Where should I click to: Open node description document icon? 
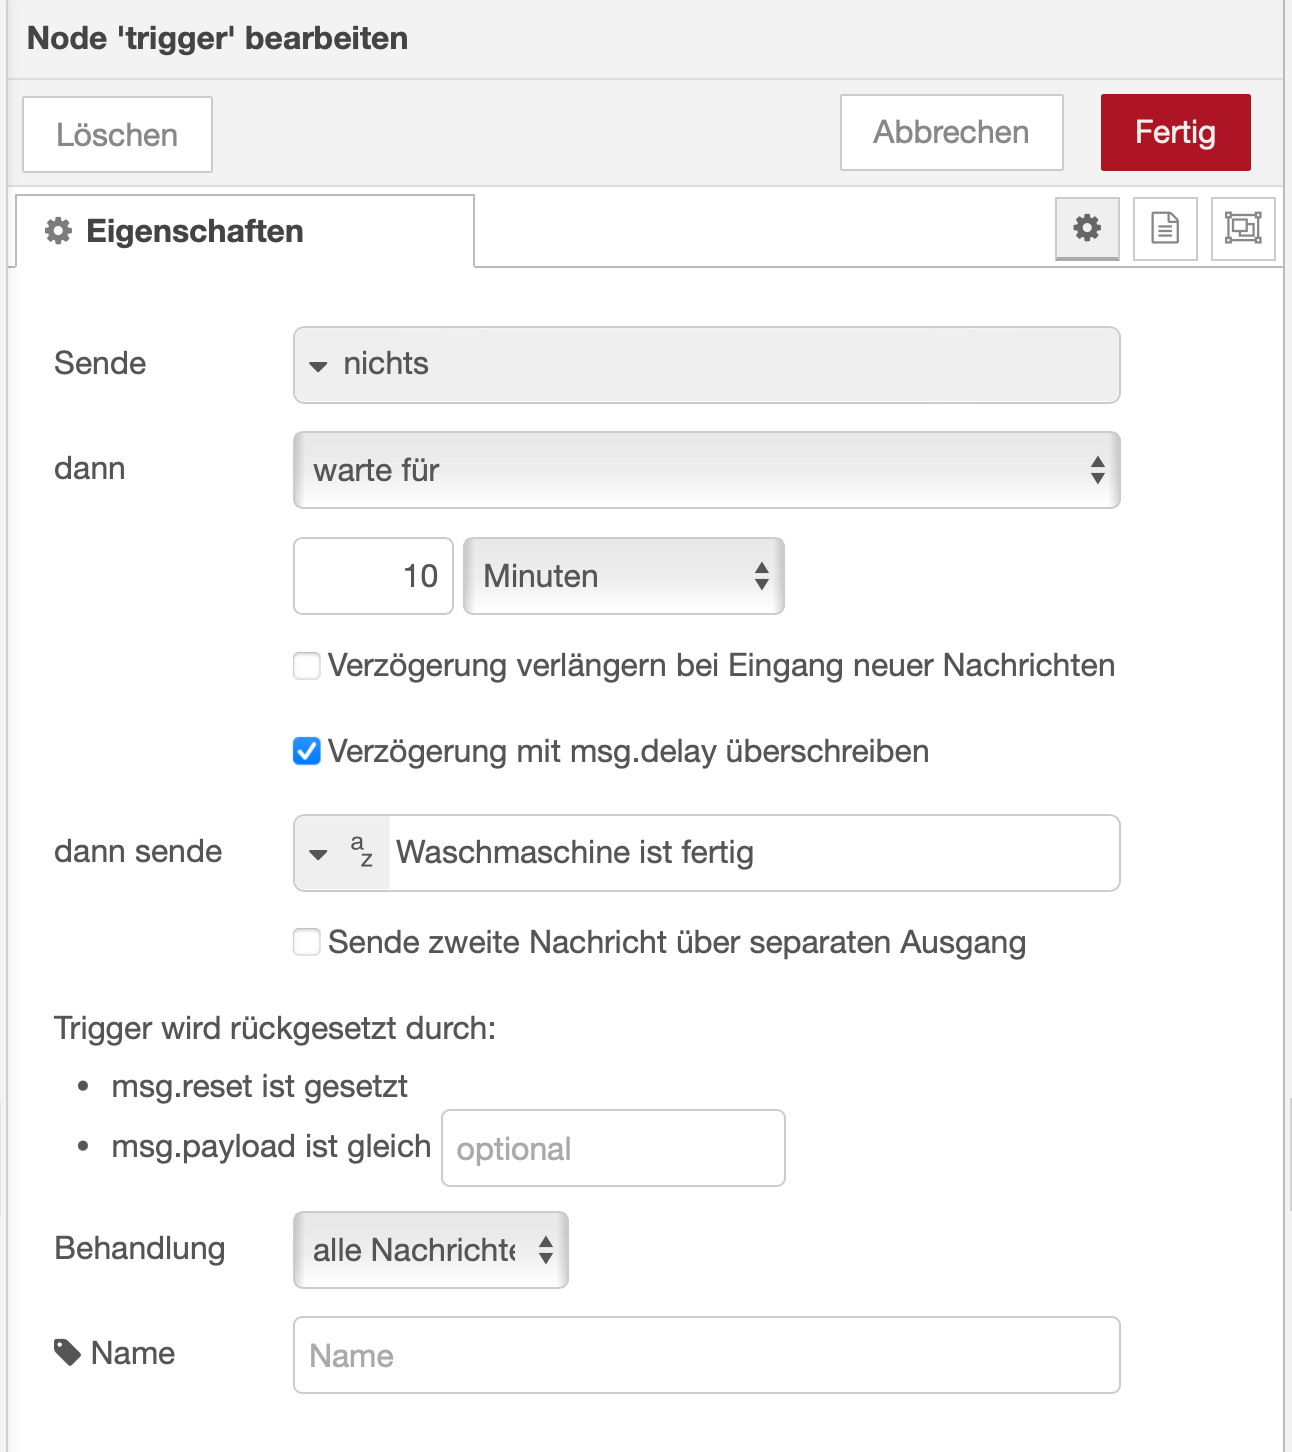pos(1165,228)
